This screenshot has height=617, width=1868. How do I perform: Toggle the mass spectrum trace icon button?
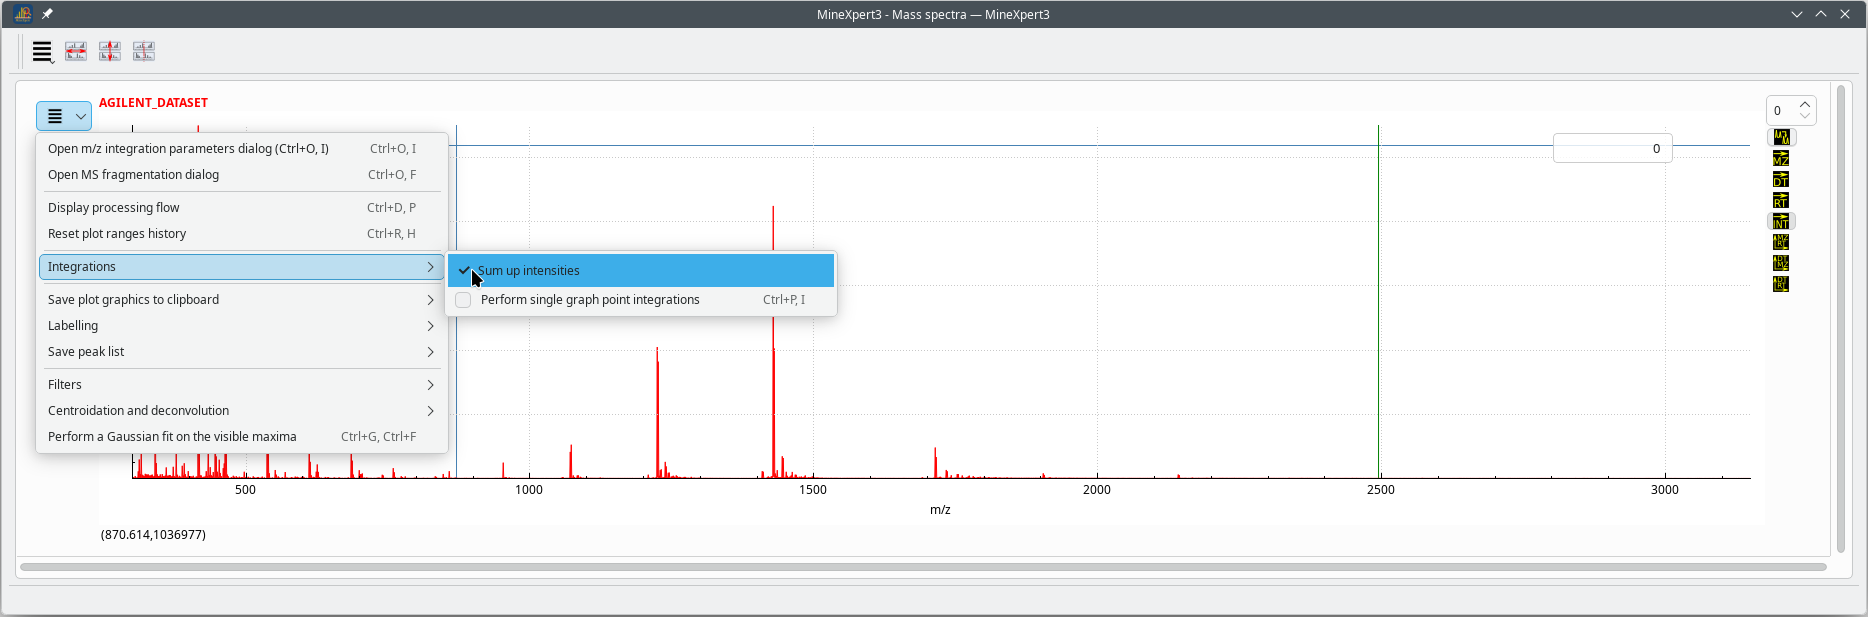click(1781, 138)
